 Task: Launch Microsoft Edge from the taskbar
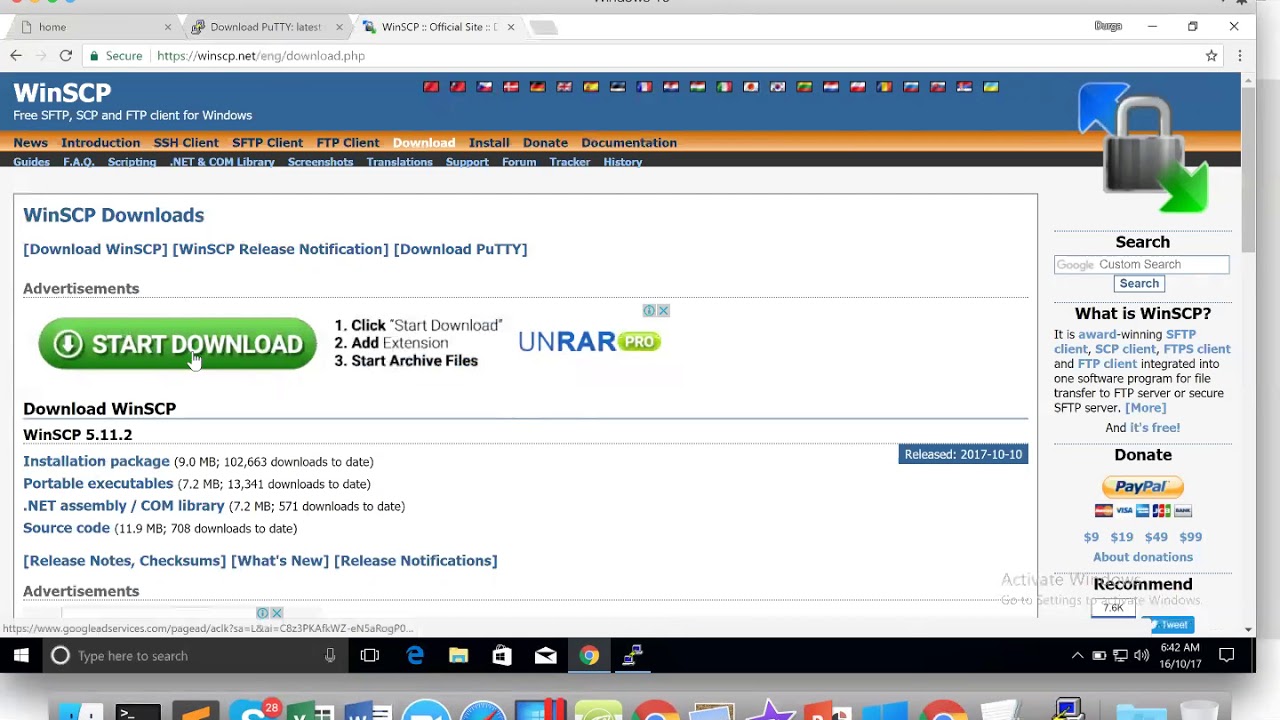point(415,656)
